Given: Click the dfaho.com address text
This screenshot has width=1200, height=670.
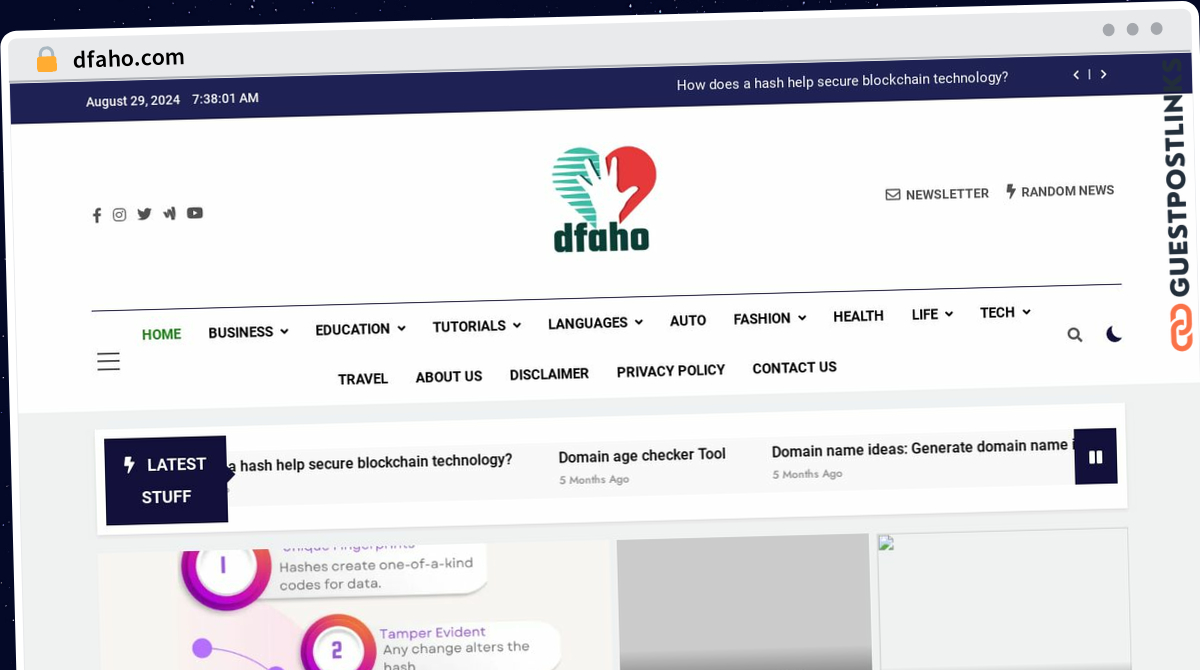Looking at the screenshot, I should point(128,58).
